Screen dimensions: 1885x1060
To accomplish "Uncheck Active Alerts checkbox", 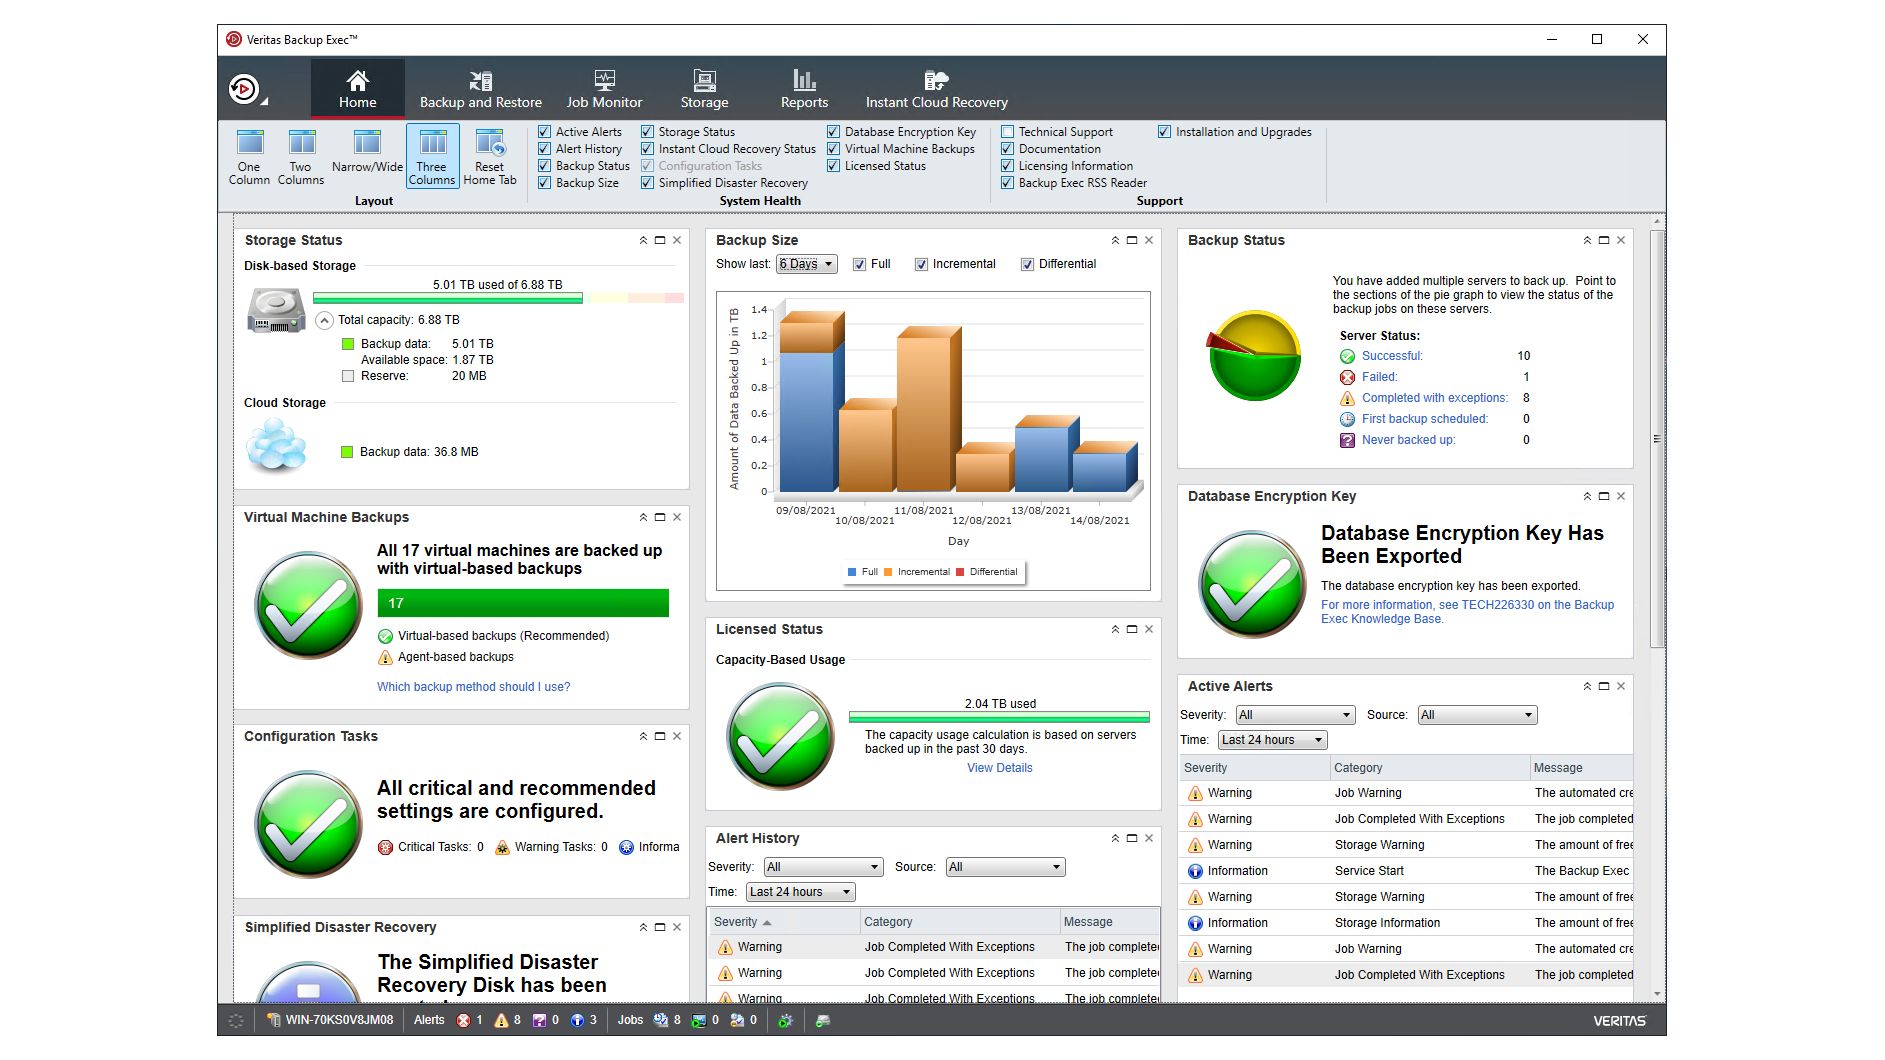I will click(545, 132).
